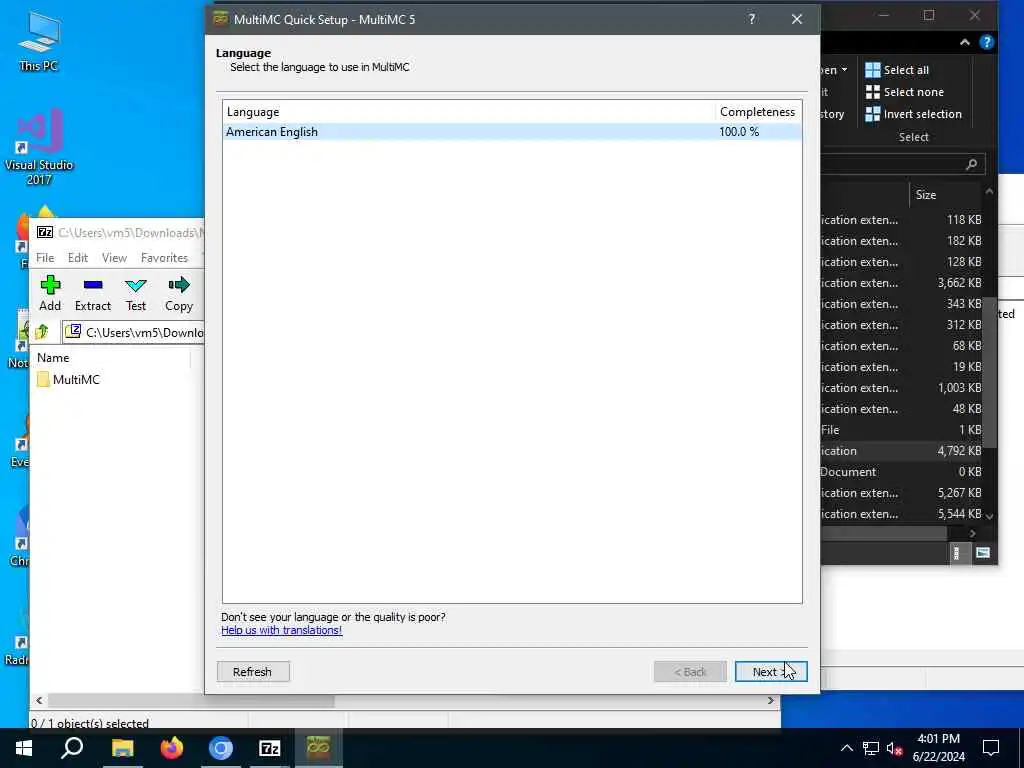Screen dimensions: 1024x768
Task: Open Visual Studio 2017 desktop icon
Action: (x=39, y=147)
